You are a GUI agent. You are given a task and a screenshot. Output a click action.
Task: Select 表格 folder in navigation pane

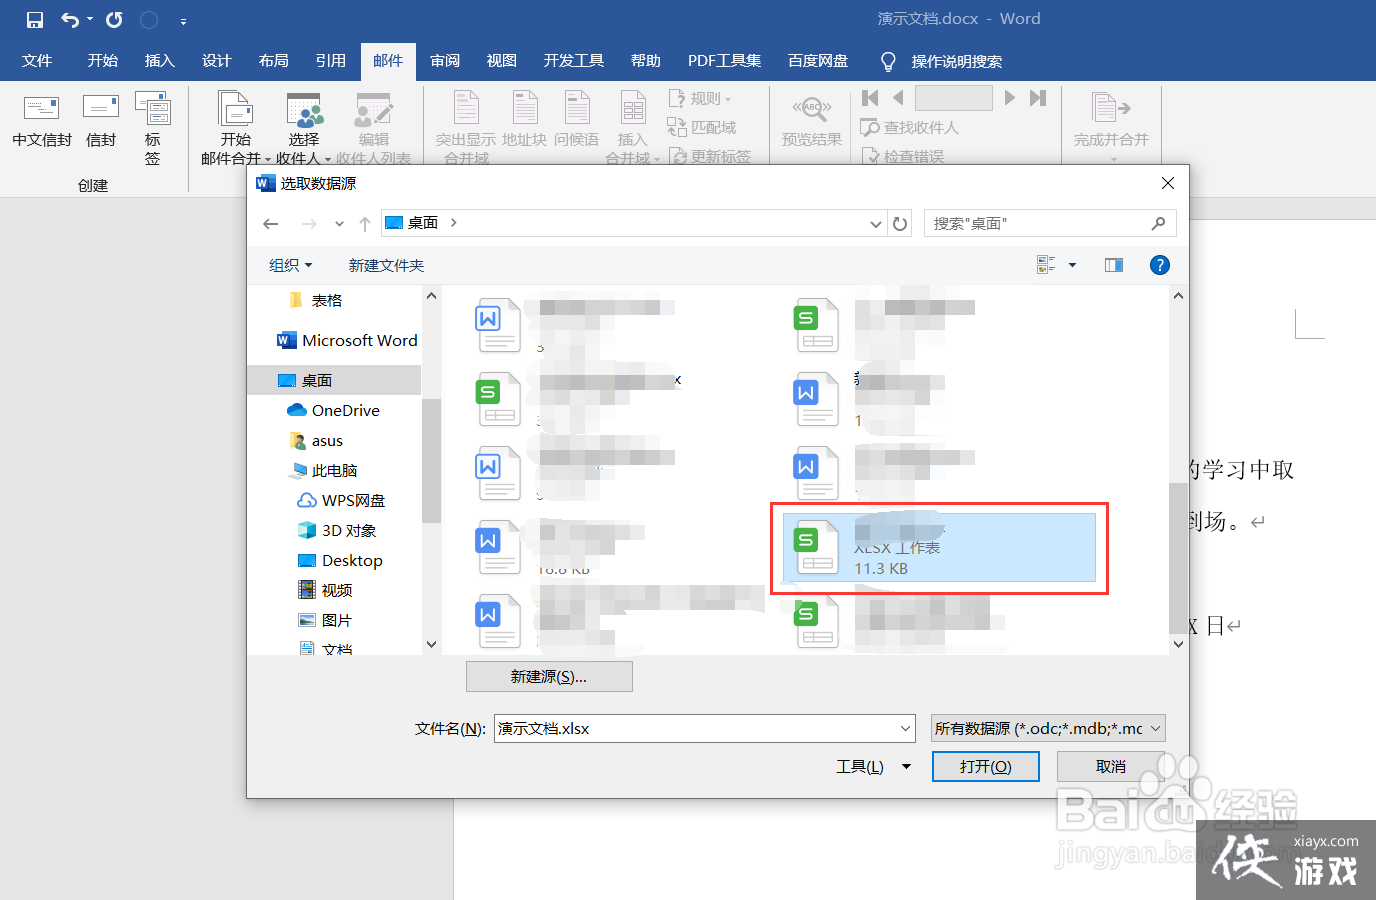click(327, 300)
